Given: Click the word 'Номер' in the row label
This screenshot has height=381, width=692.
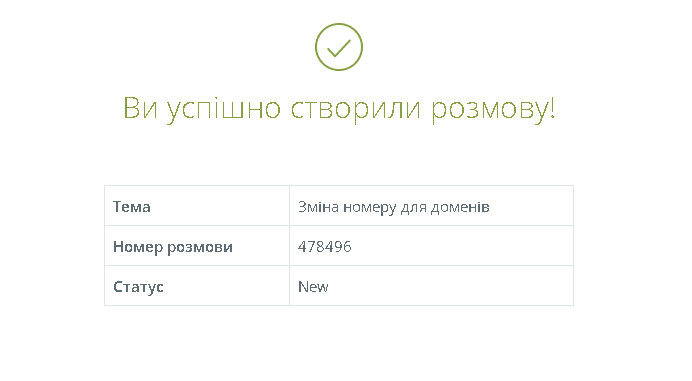Looking at the screenshot, I should point(138,247).
